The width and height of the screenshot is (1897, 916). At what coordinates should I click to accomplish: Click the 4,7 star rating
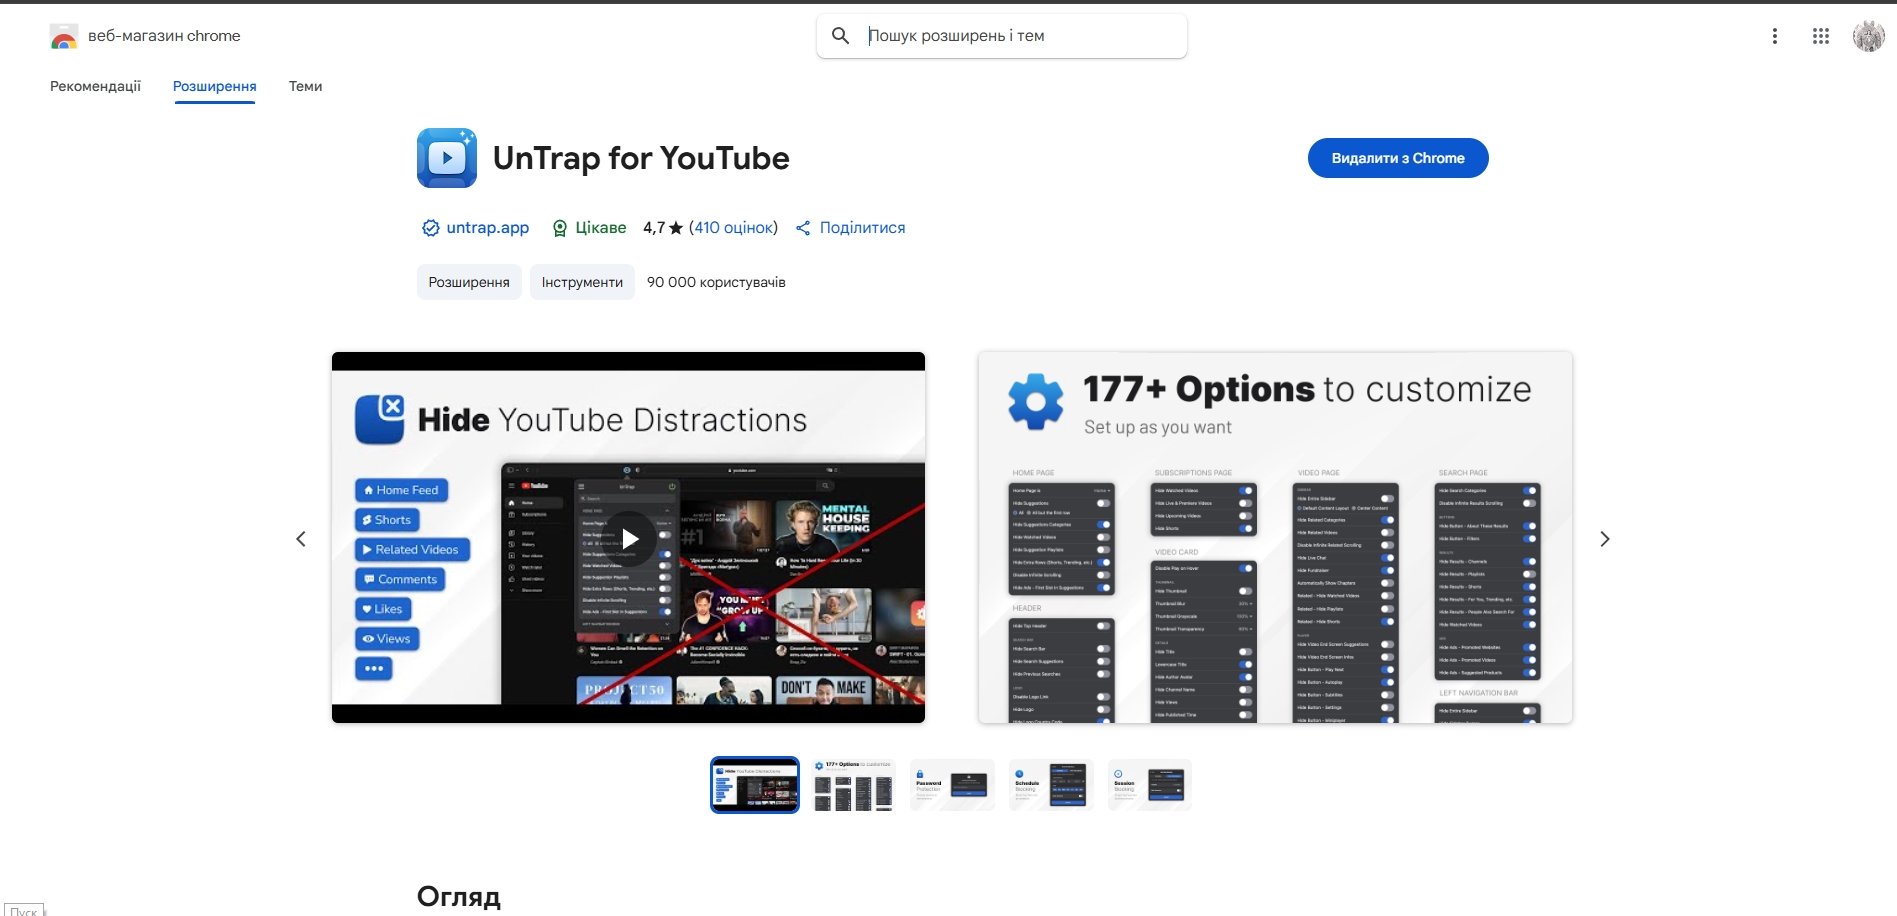point(663,228)
